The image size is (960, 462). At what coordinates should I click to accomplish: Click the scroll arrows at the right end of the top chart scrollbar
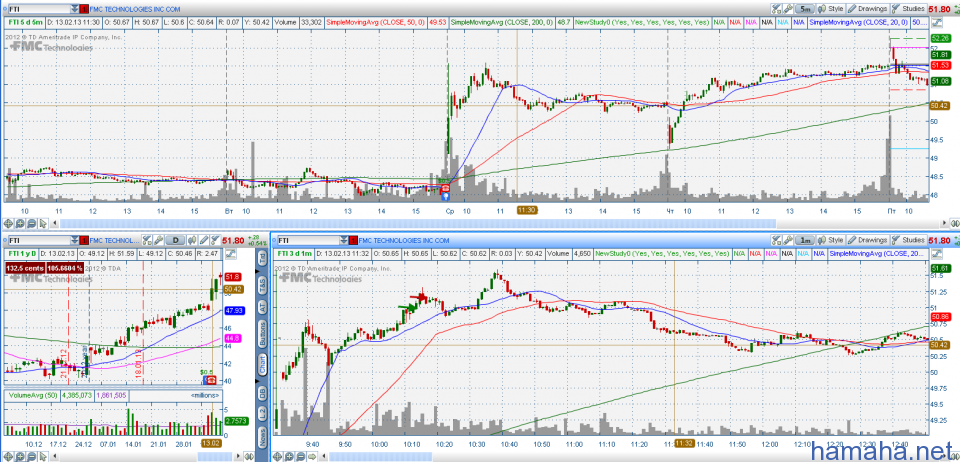point(953,223)
